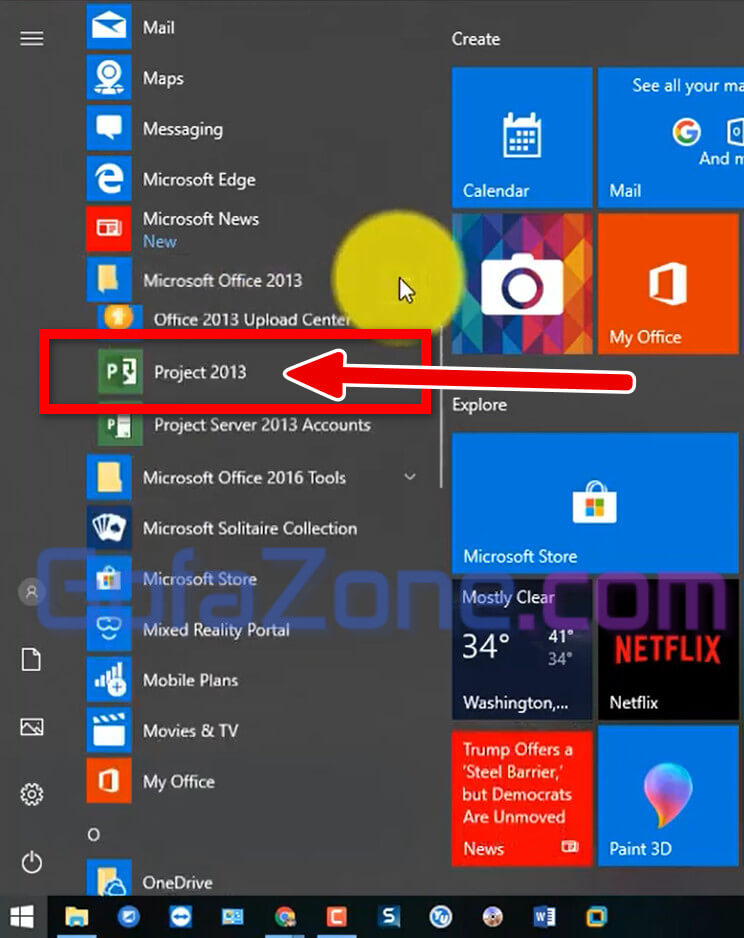Open the weather tile for Washington
This screenshot has width=744, height=938.
pyautogui.click(x=521, y=649)
